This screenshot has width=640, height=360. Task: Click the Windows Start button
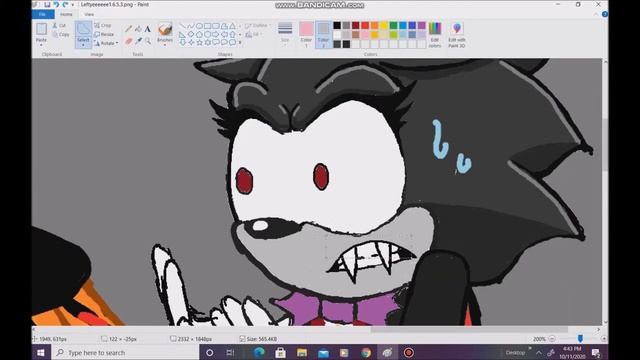[x=41, y=352]
